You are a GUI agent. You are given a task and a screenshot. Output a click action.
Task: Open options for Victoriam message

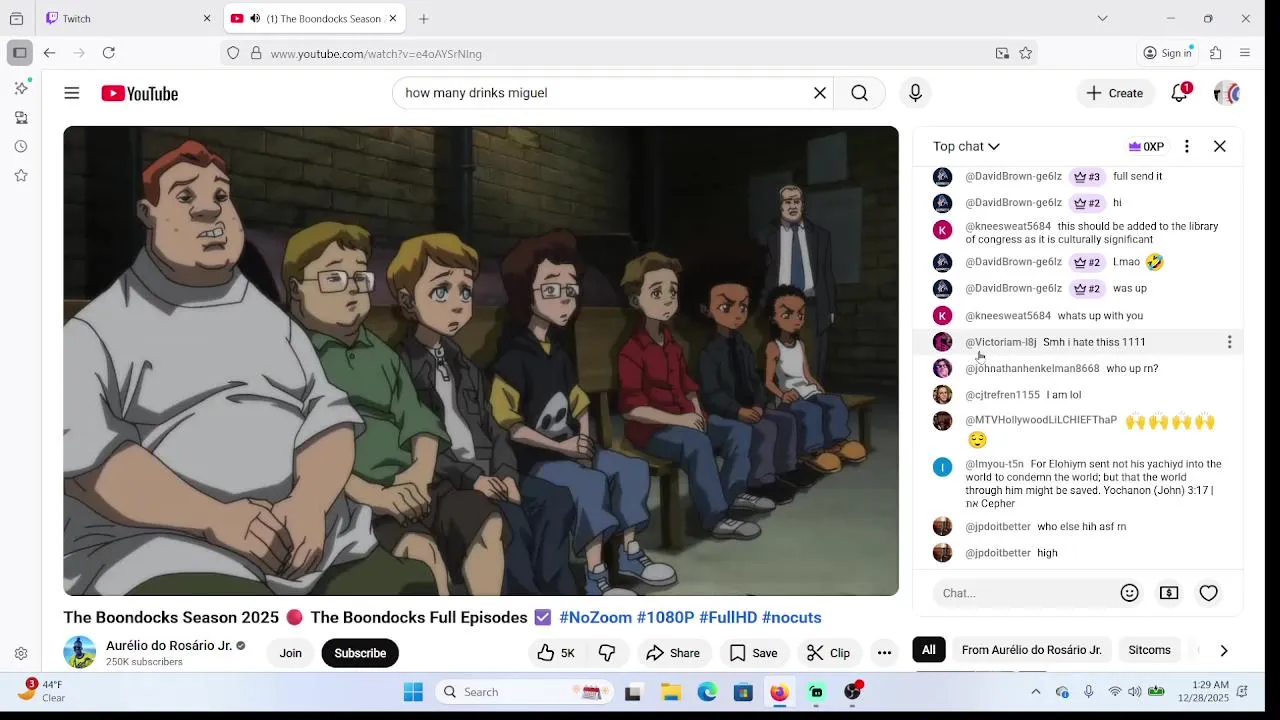point(1229,342)
